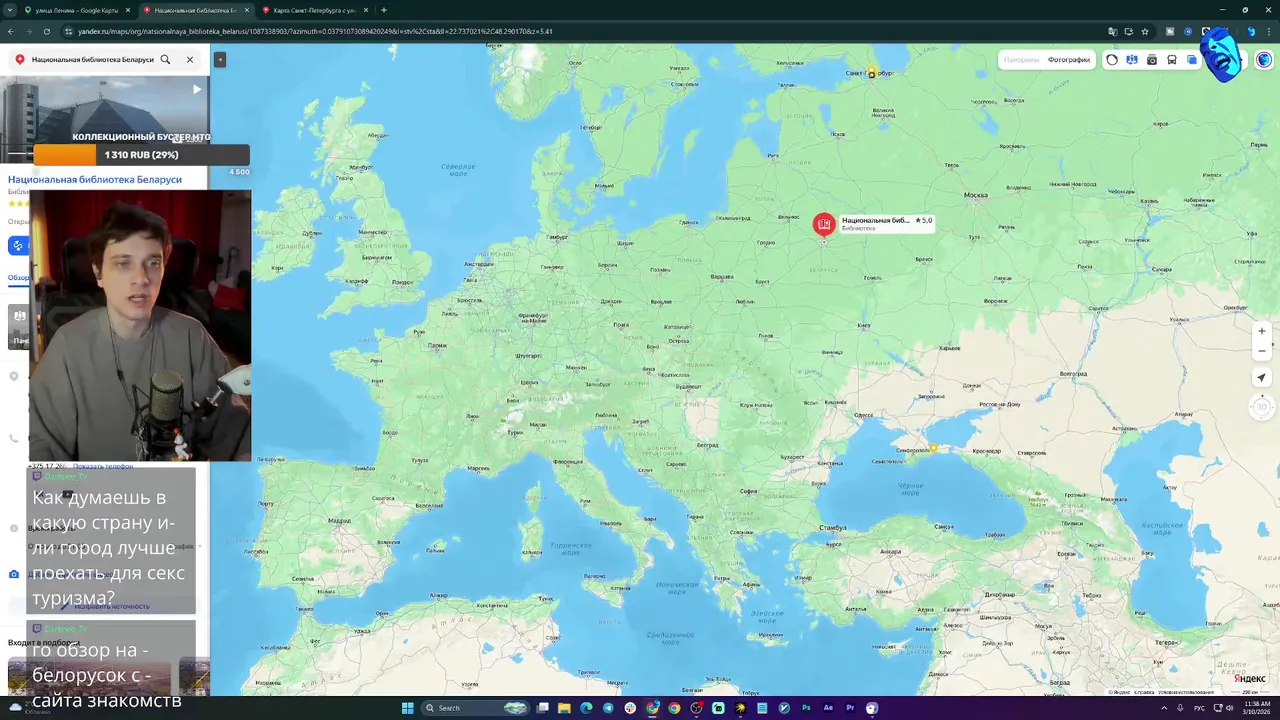
Task: Switch to the улица Ленина – Google Карты tab
Action: [77, 10]
